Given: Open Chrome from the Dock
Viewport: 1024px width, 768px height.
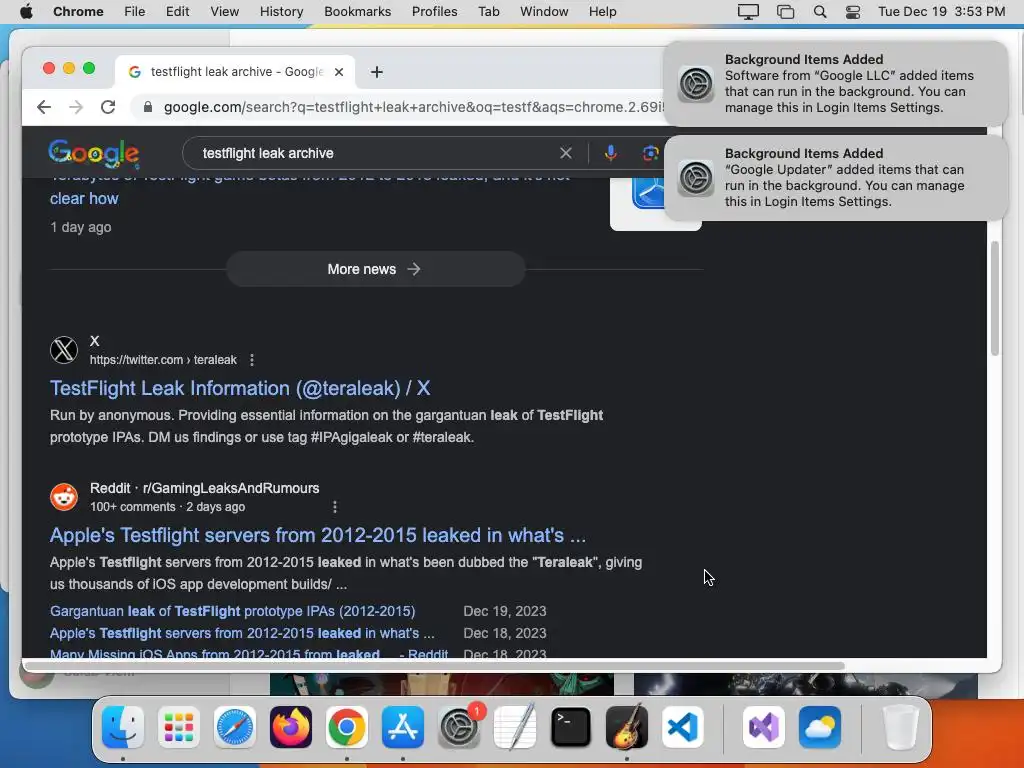Looking at the screenshot, I should (x=347, y=727).
